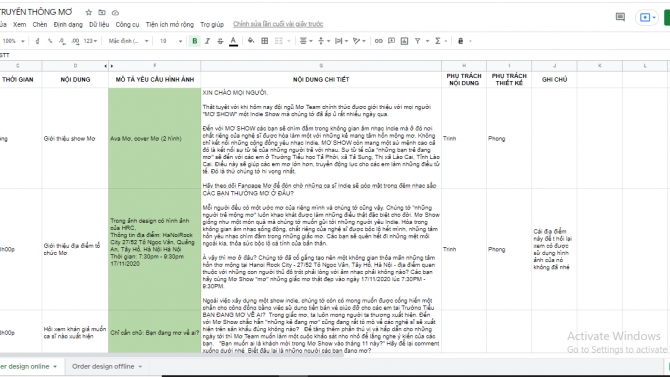Click text rotation icon
The width and height of the screenshot is (670, 377).
pos(356,41)
